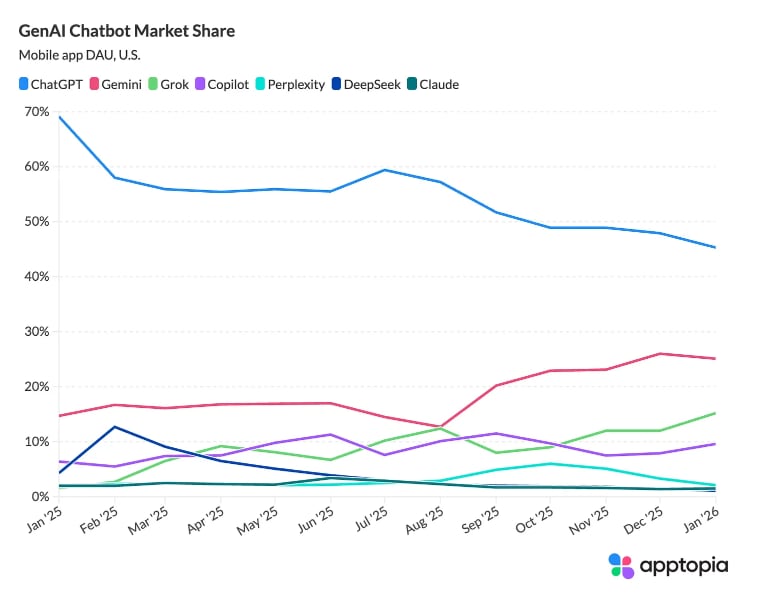Click the Grok green legend swatch
This screenshot has height=593, width=759.
(153, 84)
